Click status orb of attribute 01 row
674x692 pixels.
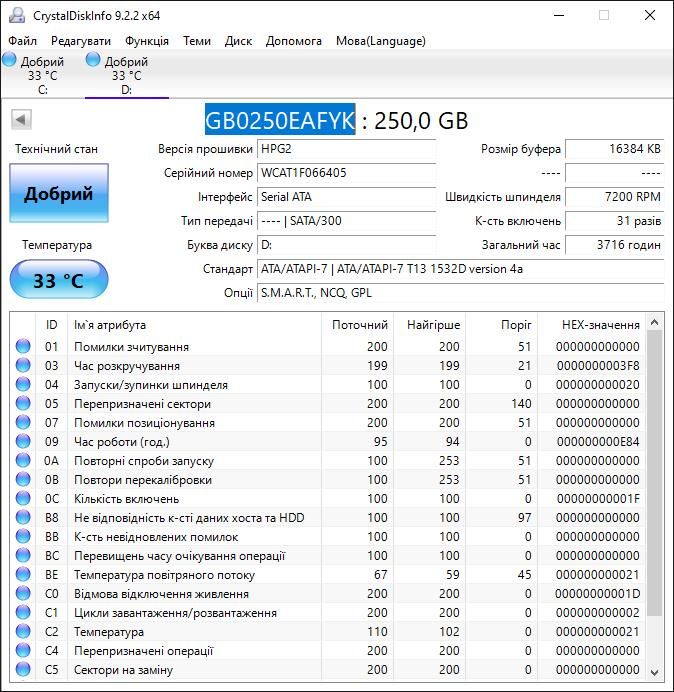[23, 346]
